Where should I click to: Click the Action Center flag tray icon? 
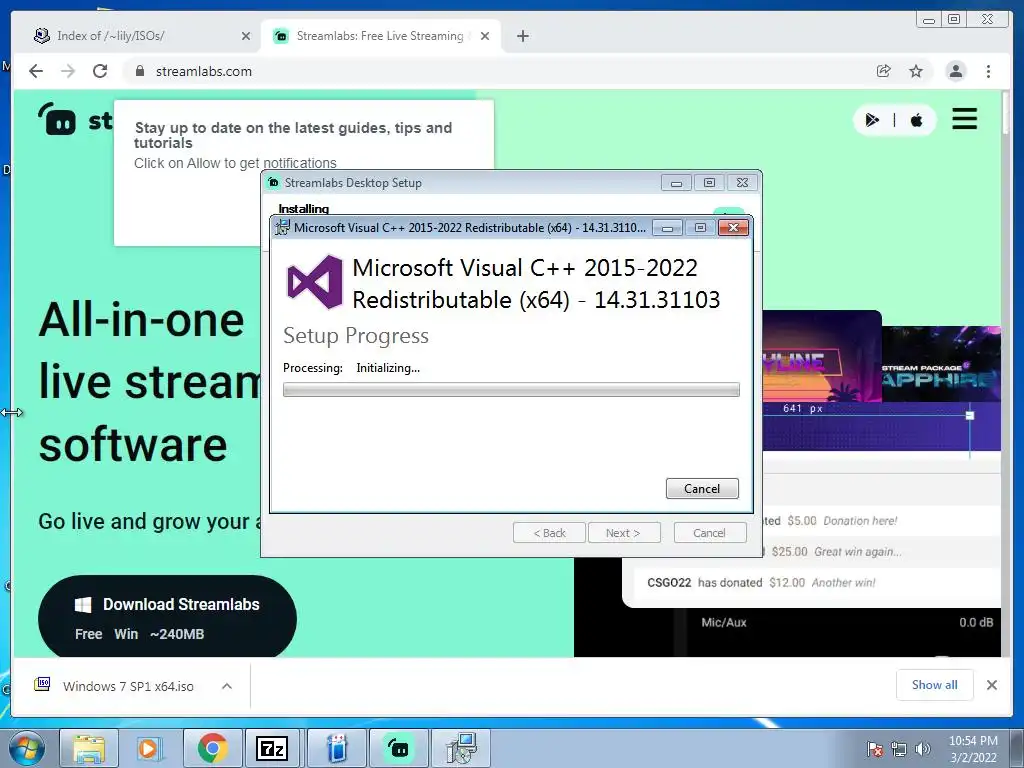point(874,750)
